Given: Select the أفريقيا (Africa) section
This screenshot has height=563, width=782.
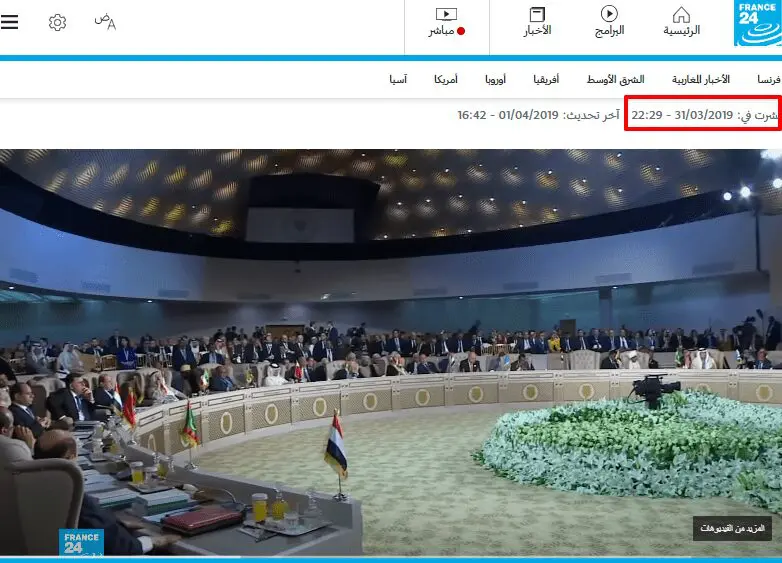Looking at the screenshot, I should (x=546, y=79).
